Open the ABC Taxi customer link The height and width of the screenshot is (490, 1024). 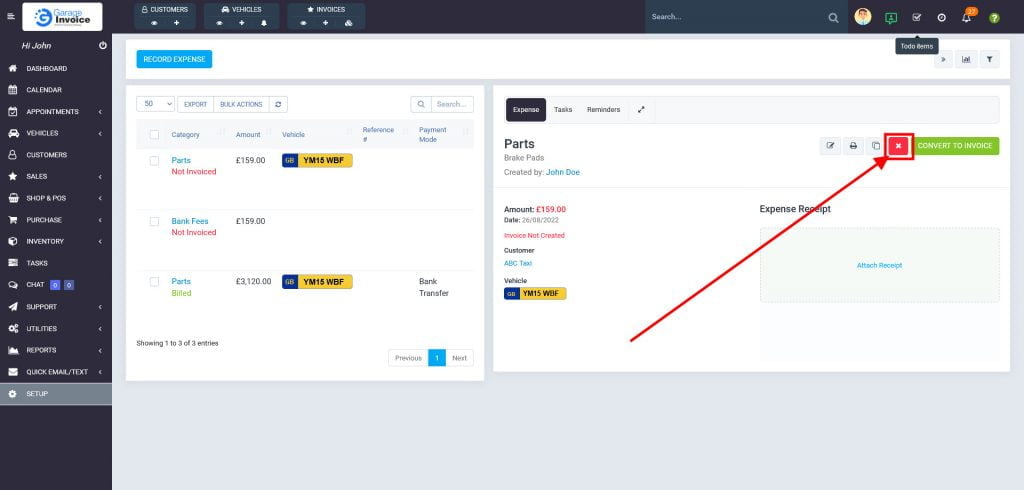518,263
